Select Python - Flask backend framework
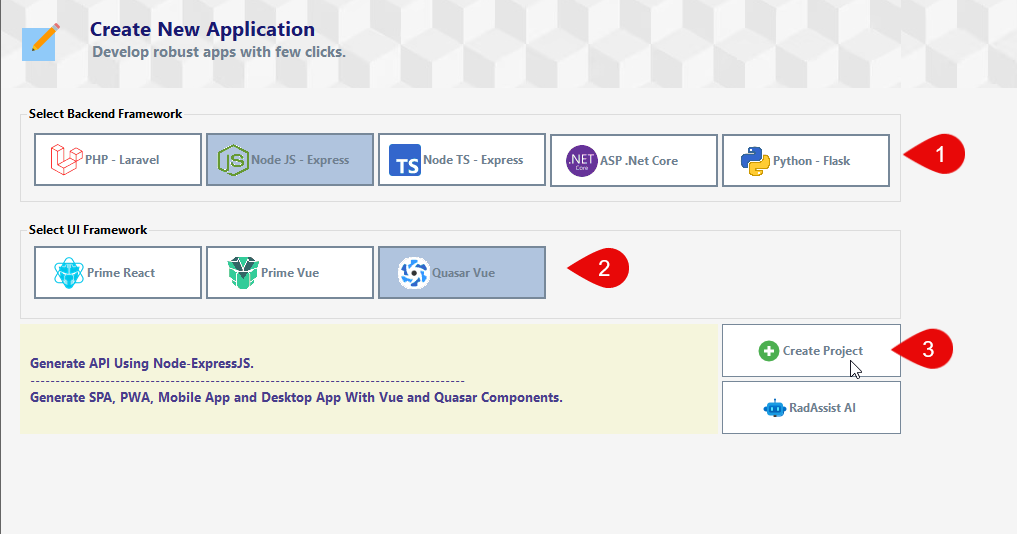 click(x=806, y=160)
